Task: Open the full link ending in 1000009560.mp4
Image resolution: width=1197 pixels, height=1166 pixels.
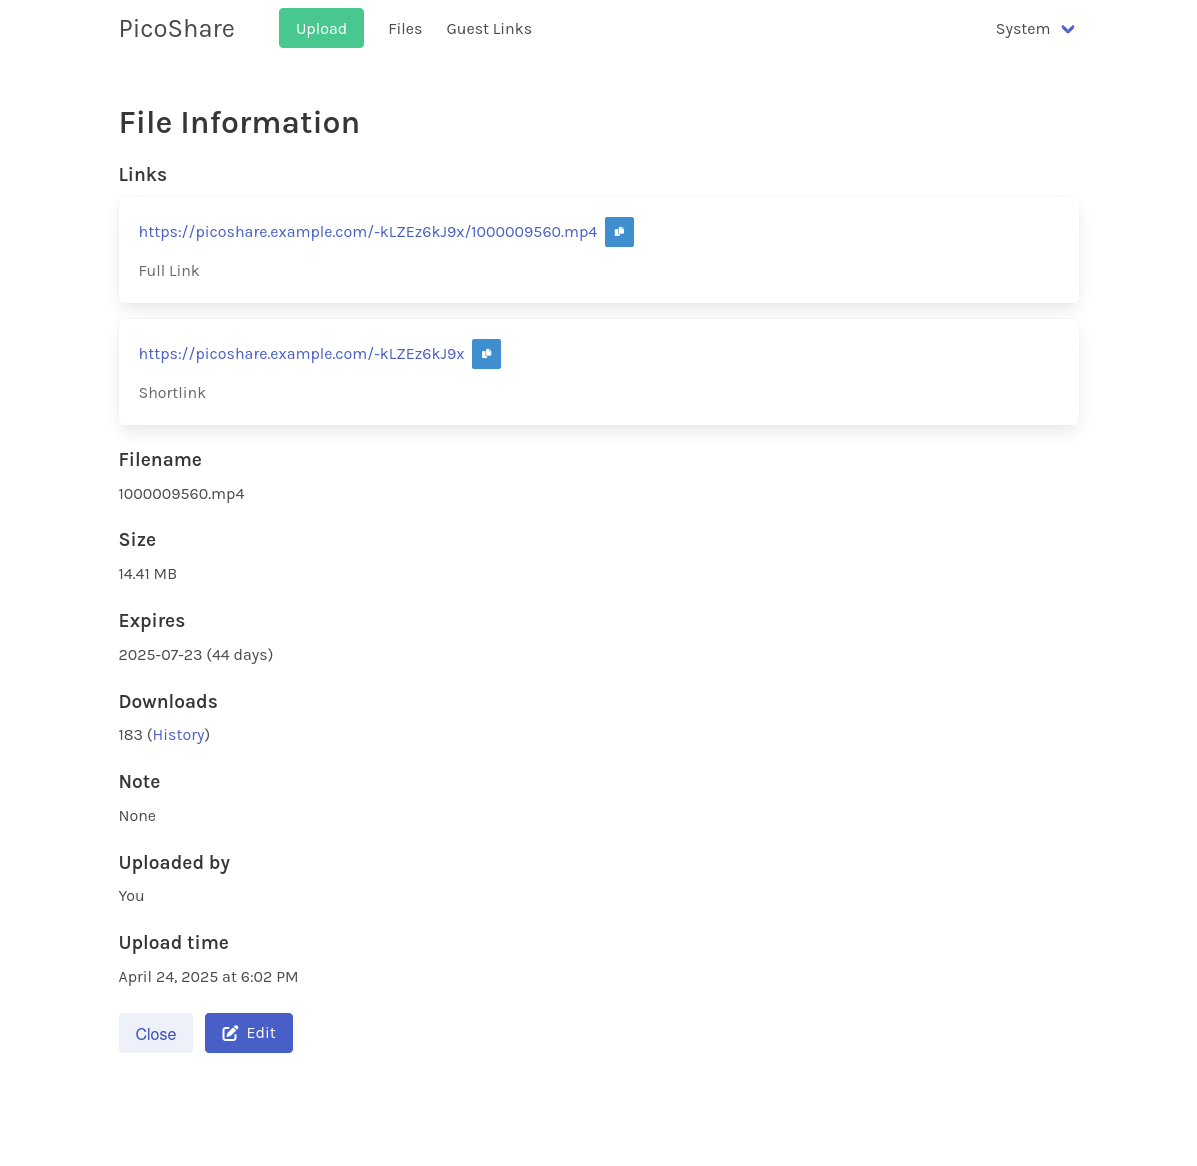Action: tap(368, 232)
